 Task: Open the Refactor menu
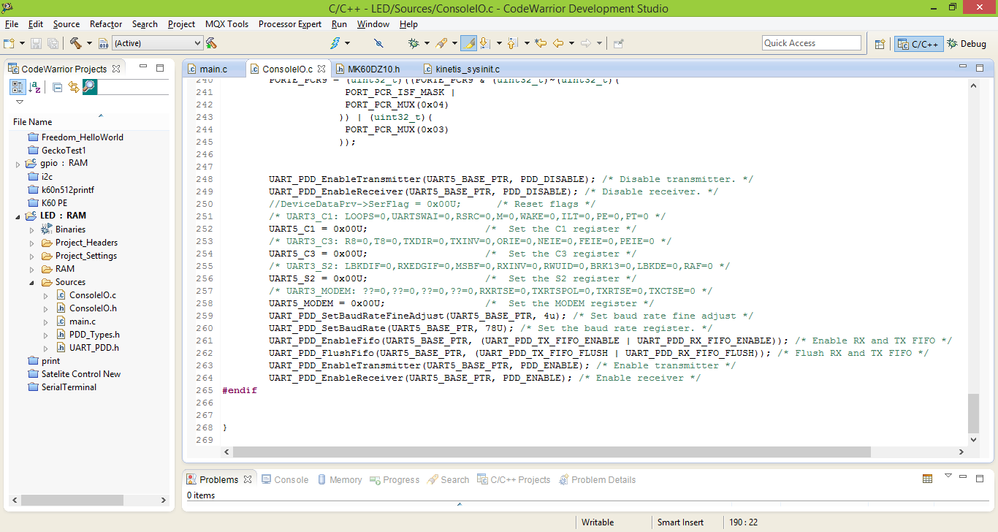pos(106,24)
